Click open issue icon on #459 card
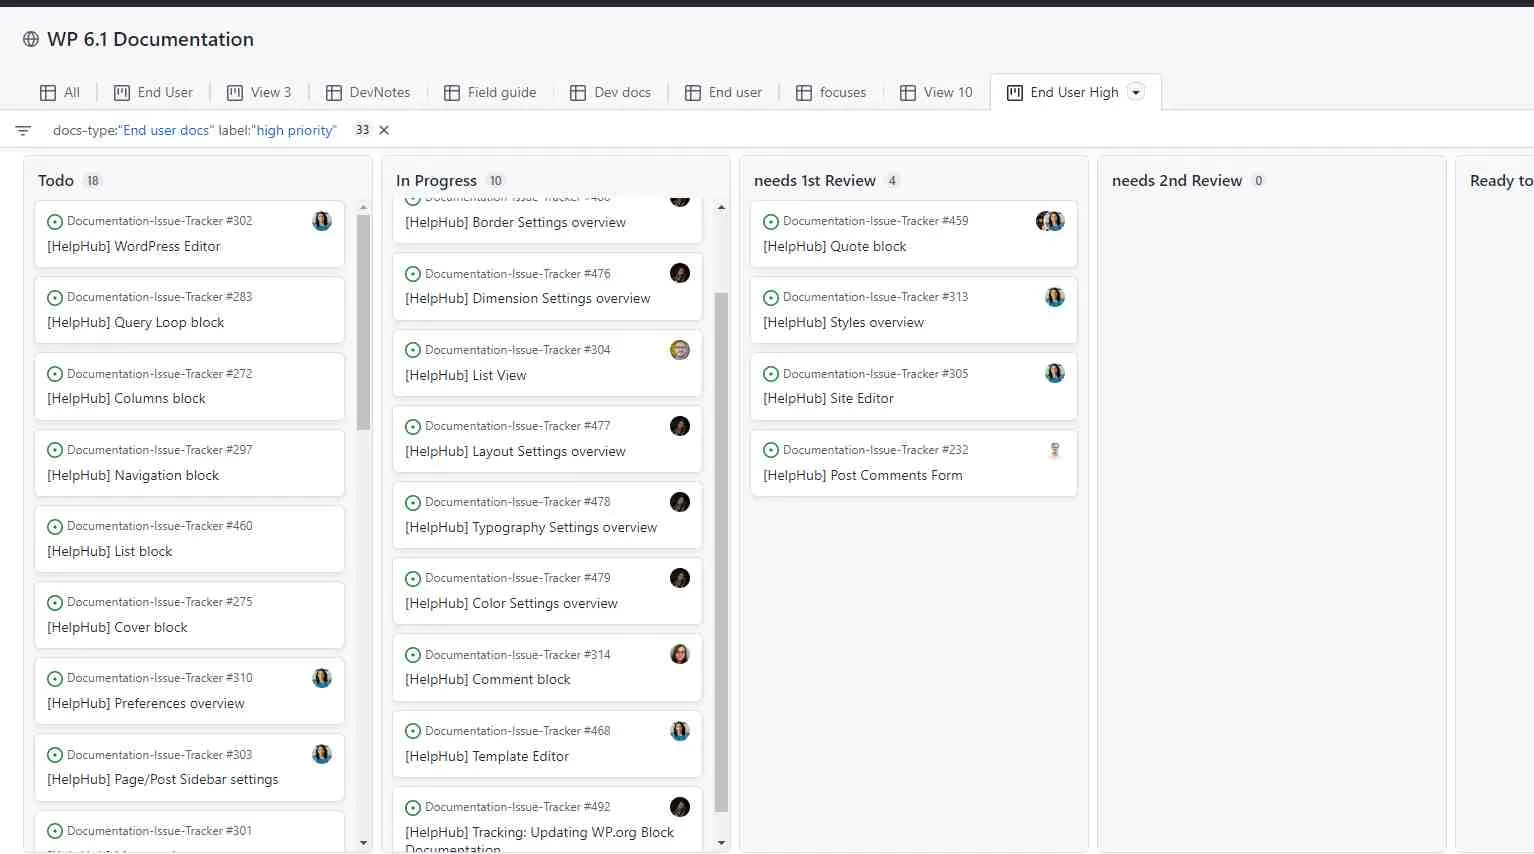 point(771,222)
